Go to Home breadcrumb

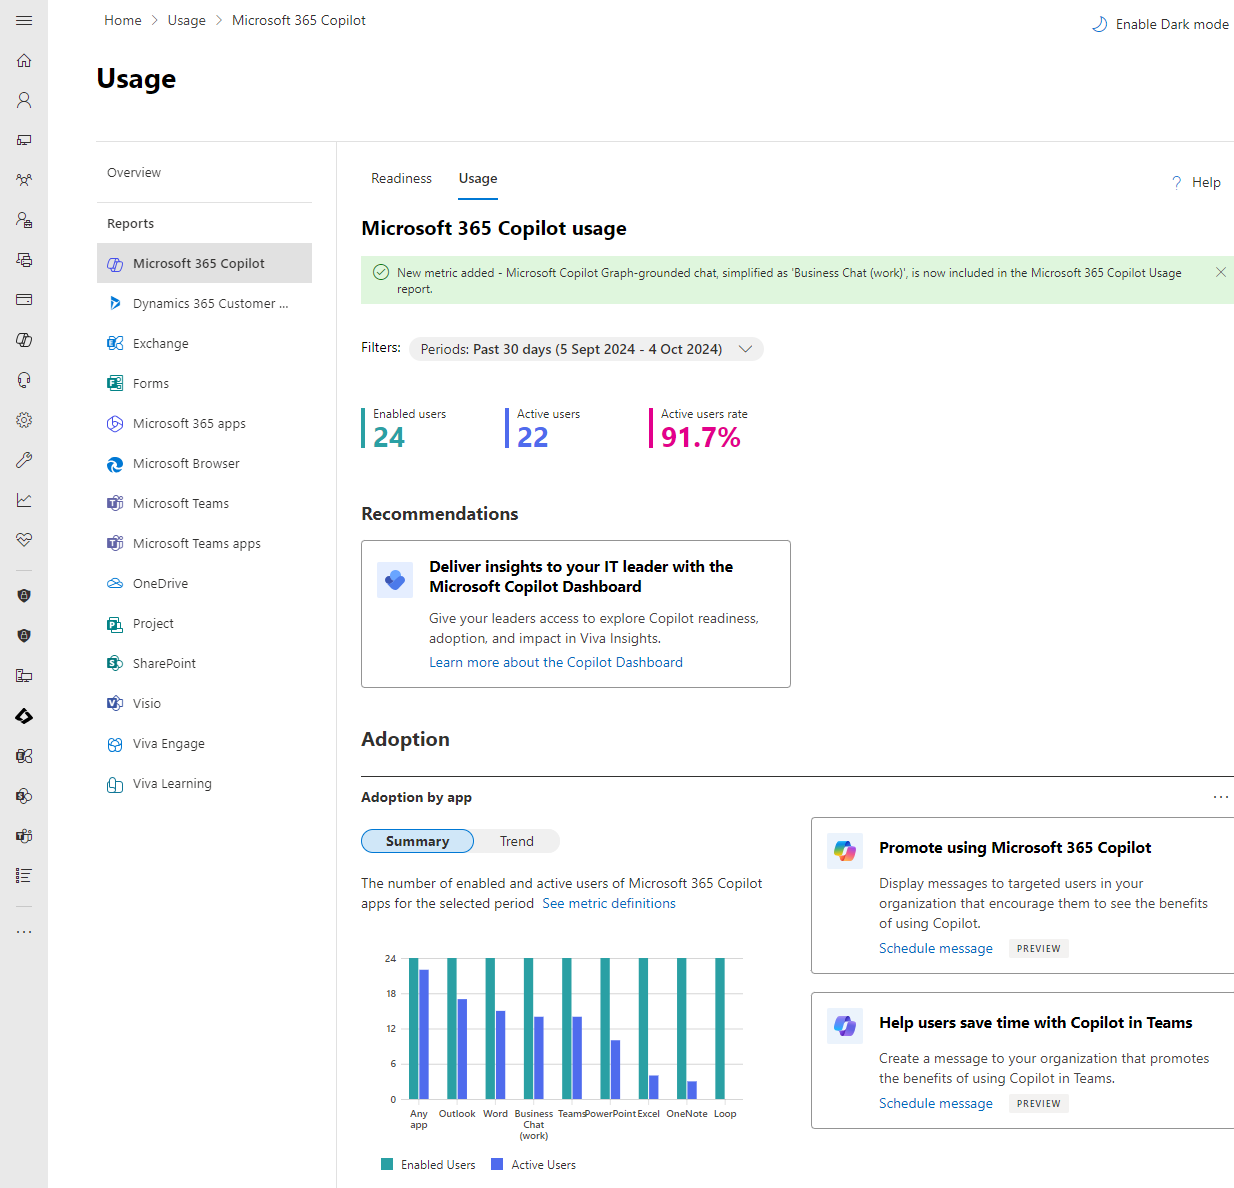click(123, 20)
